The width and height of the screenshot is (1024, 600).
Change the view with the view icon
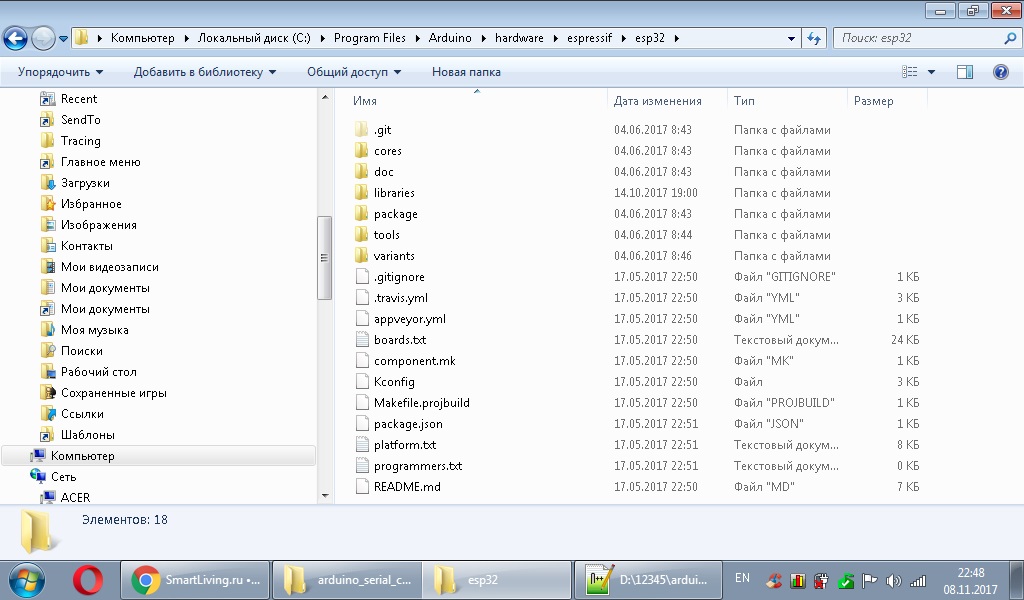click(x=909, y=72)
